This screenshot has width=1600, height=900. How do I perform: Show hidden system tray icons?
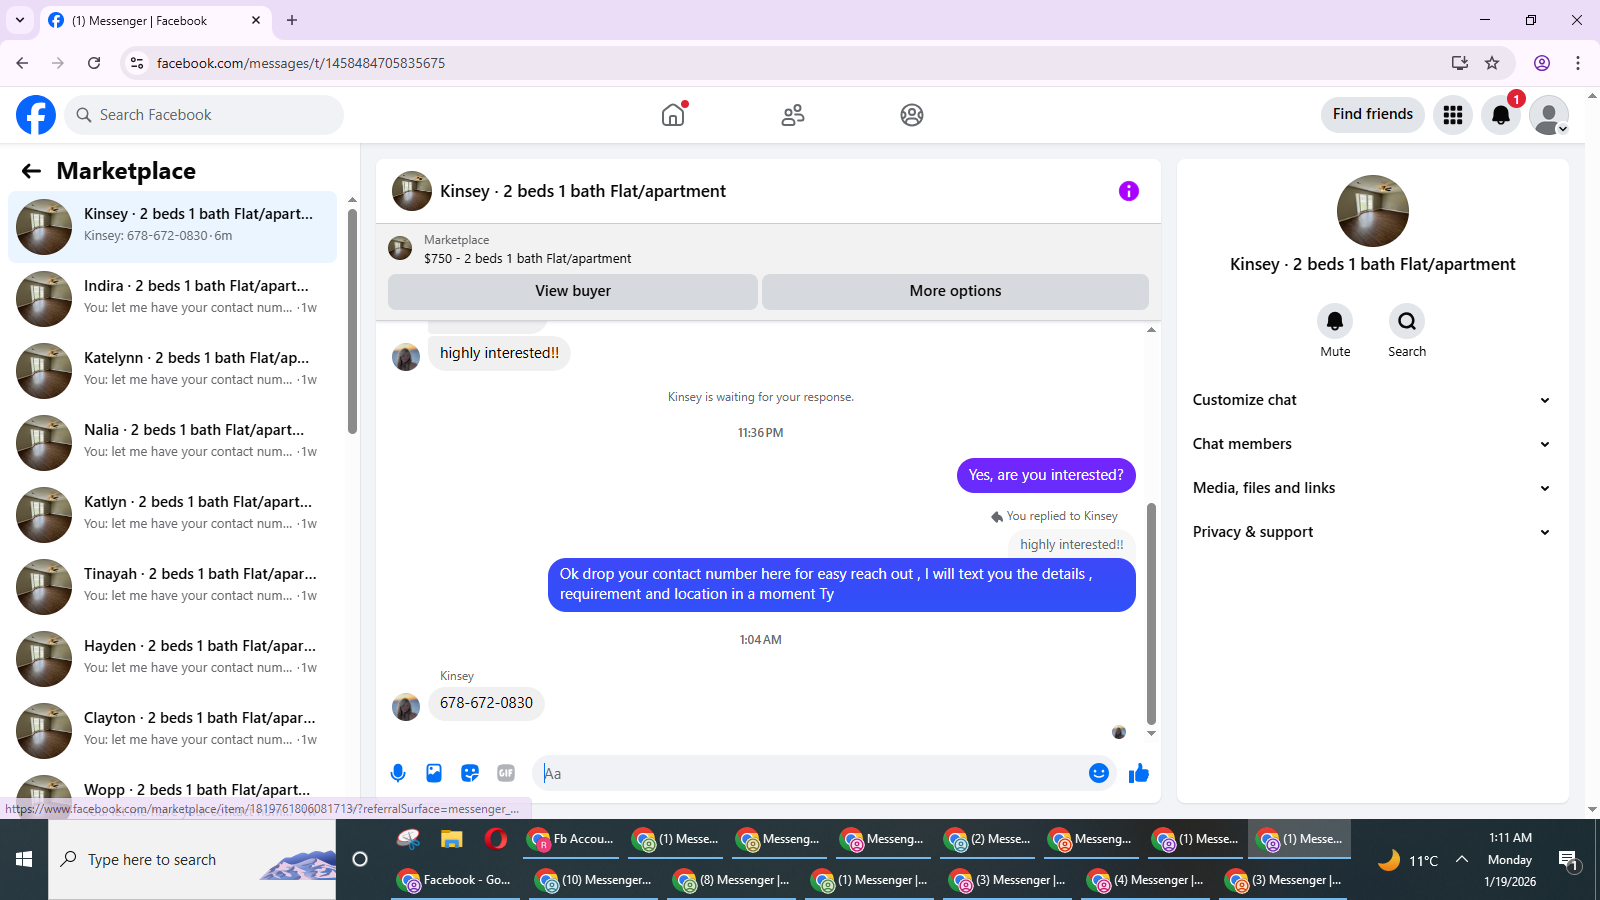coord(1462,860)
